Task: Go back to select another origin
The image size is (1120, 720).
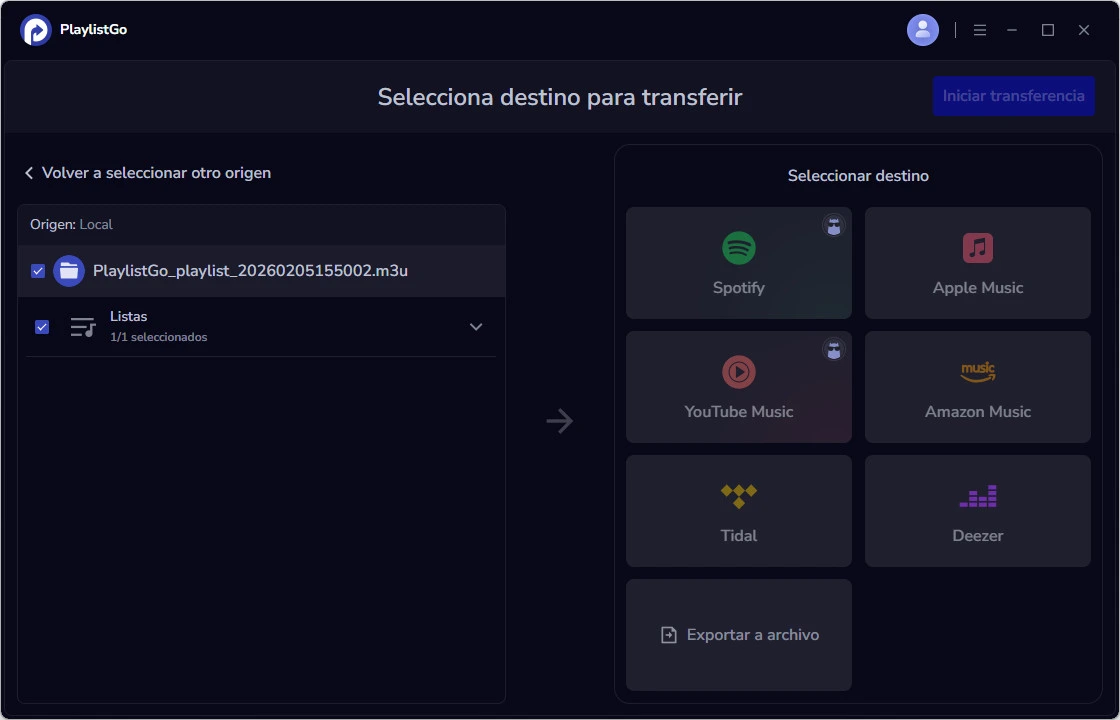Action: [x=147, y=172]
